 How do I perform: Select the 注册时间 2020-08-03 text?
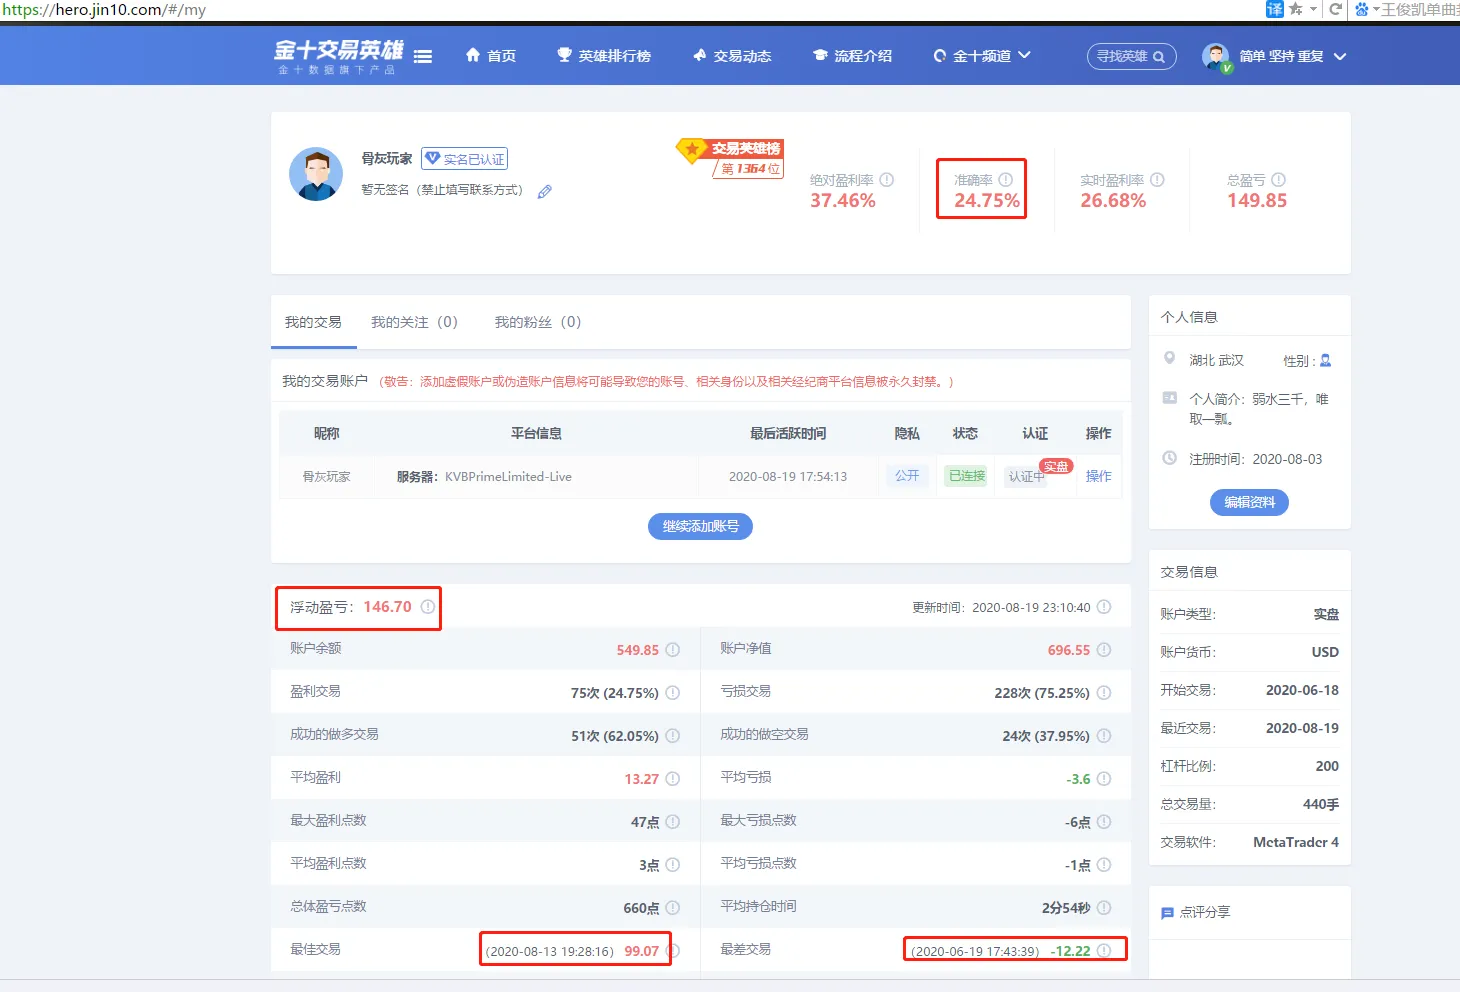(1255, 459)
